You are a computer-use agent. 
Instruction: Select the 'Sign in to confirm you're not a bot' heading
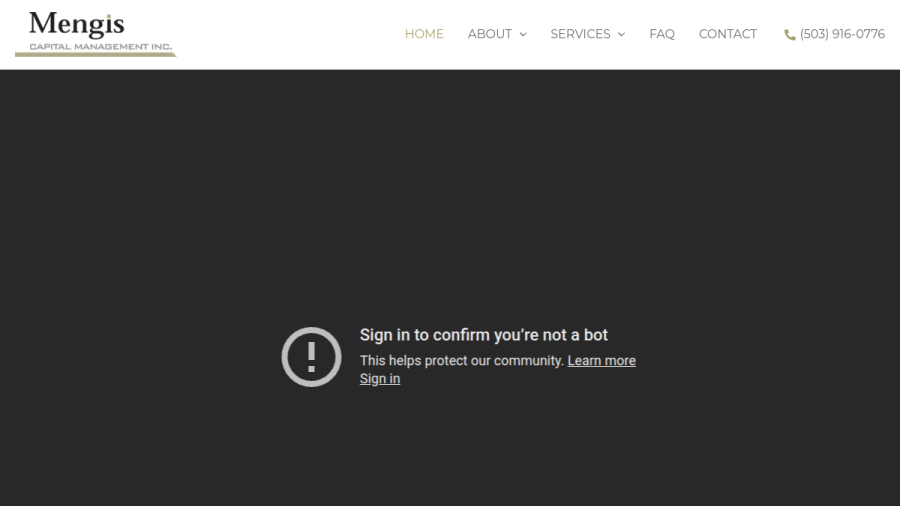(x=484, y=335)
